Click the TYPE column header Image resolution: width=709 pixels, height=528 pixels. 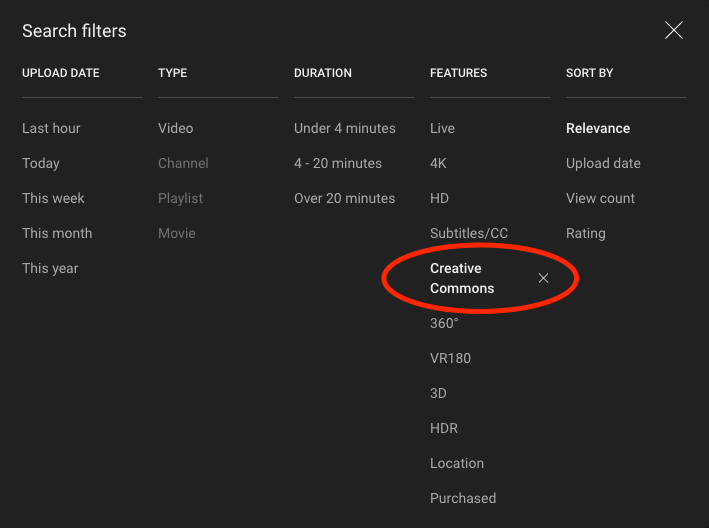[172, 73]
